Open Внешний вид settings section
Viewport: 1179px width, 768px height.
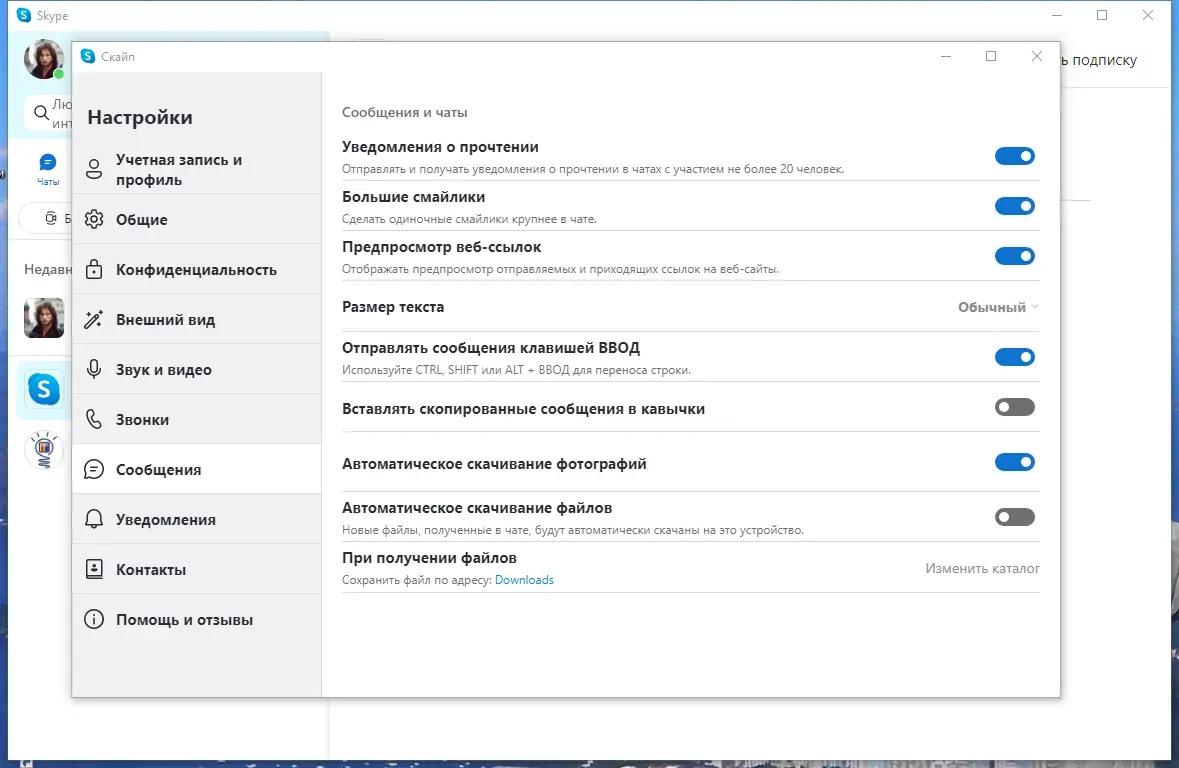197,319
